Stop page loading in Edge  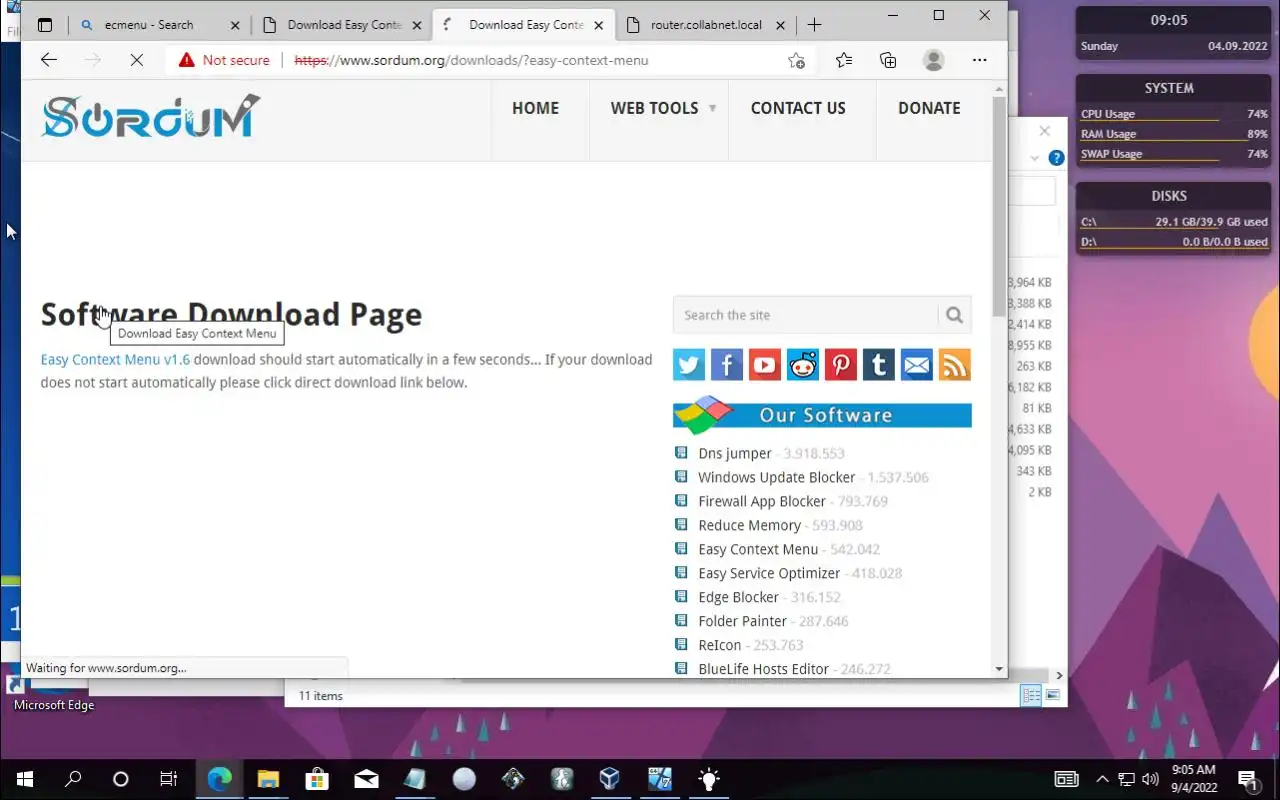(x=137, y=60)
